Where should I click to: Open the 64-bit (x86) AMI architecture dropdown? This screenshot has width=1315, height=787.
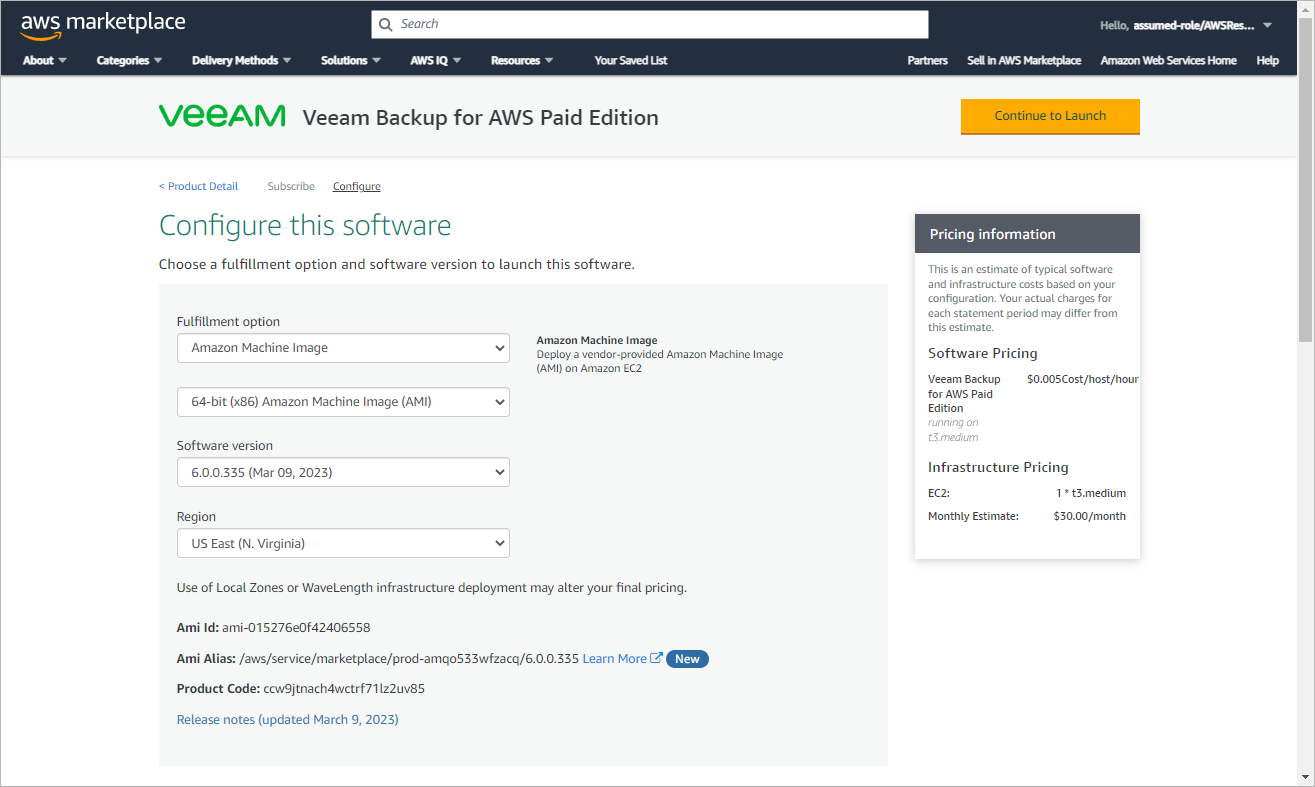coord(343,402)
